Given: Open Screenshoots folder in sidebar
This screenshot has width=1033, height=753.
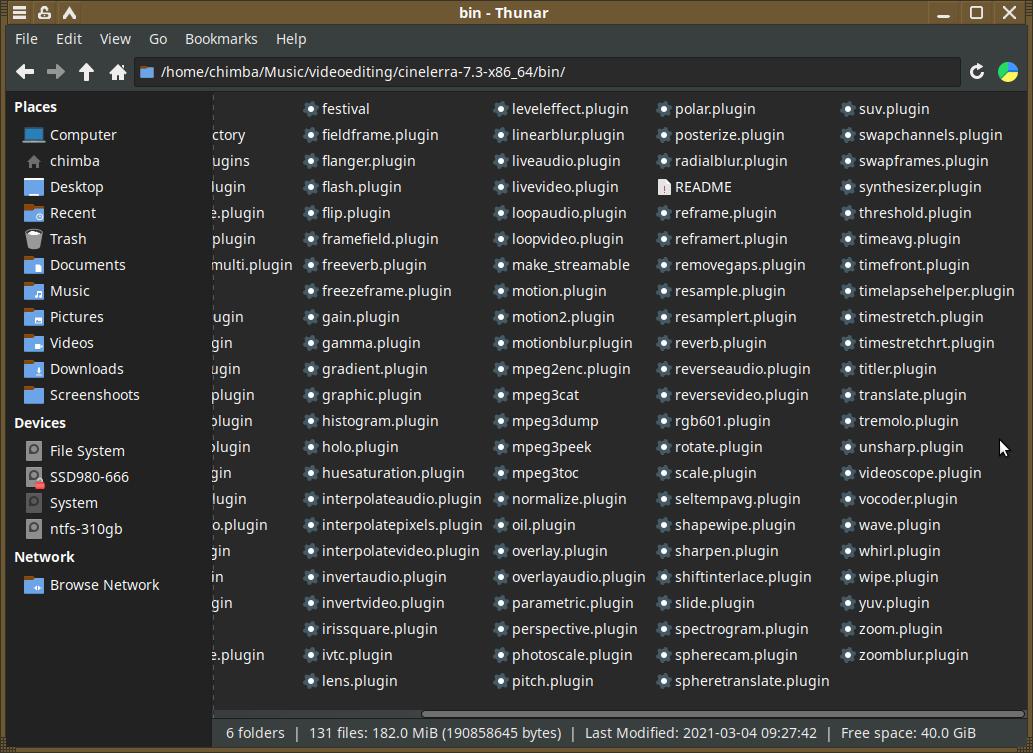Looking at the screenshot, I should click(x=82, y=395).
